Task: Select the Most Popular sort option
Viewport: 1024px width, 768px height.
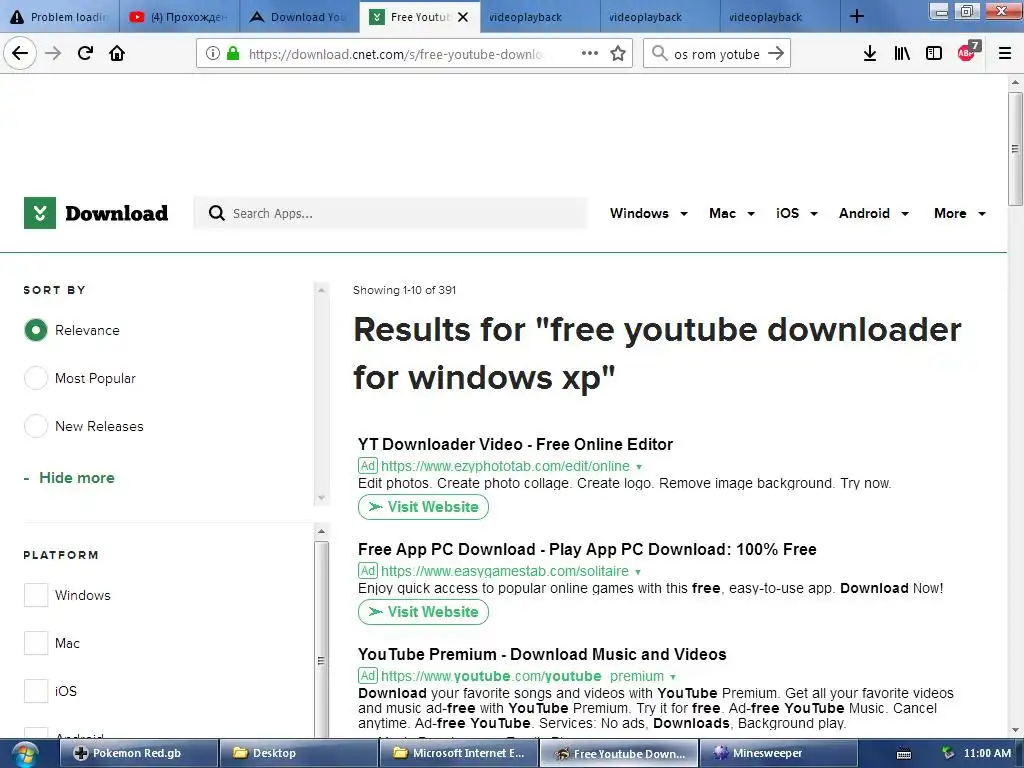Action: point(36,378)
